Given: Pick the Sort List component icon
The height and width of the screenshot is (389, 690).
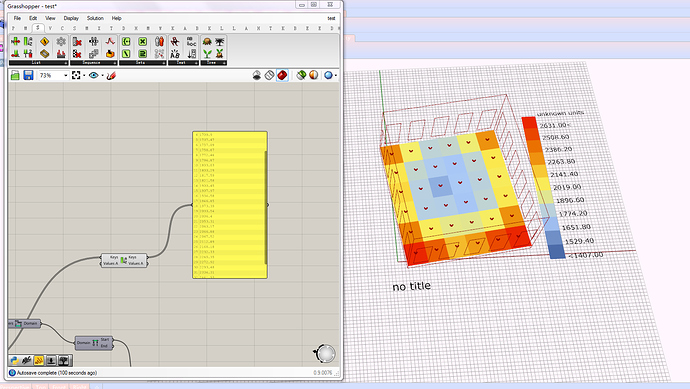Looking at the screenshot, I should 28,41.
